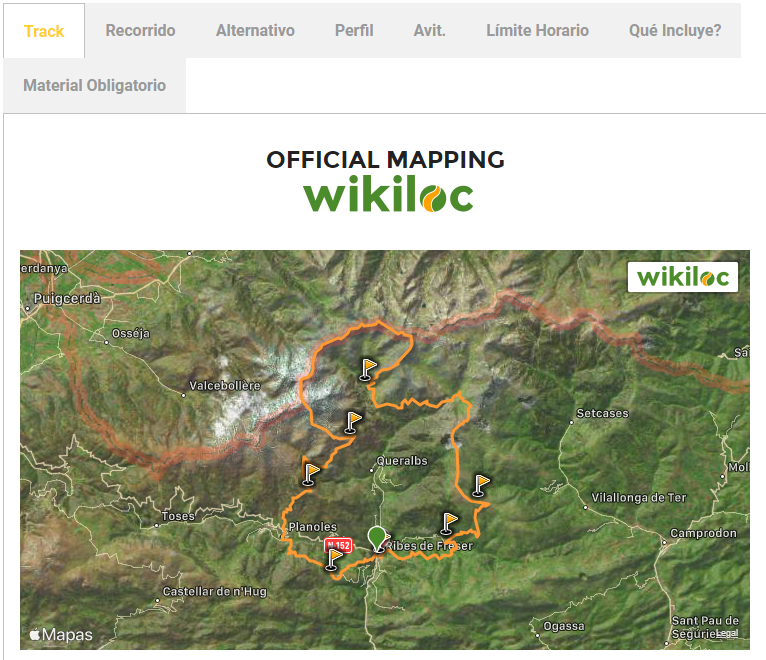Switch to the Avit. tab

[429, 31]
